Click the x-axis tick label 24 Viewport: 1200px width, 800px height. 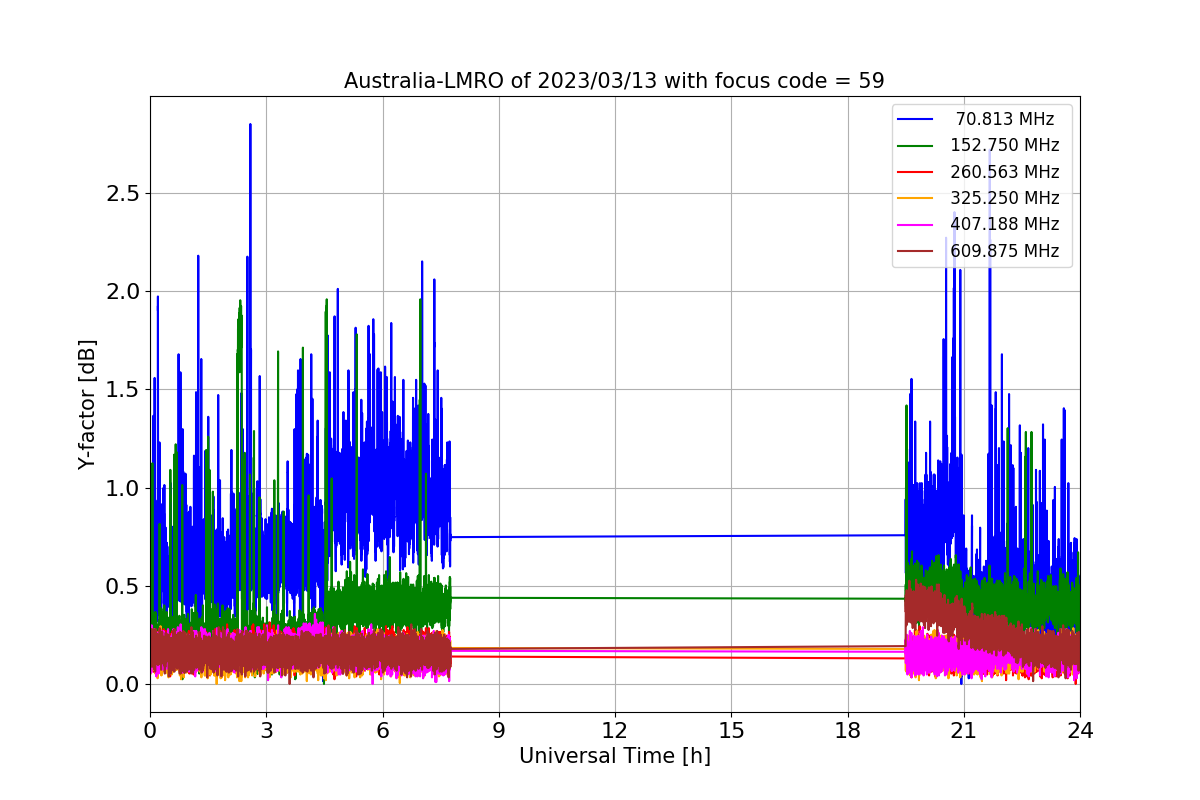point(1079,730)
